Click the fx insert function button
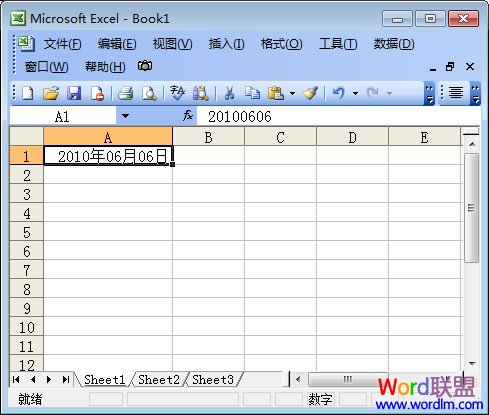Viewport: 489px width, 415px height. pyautogui.click(x=188, y=116)
